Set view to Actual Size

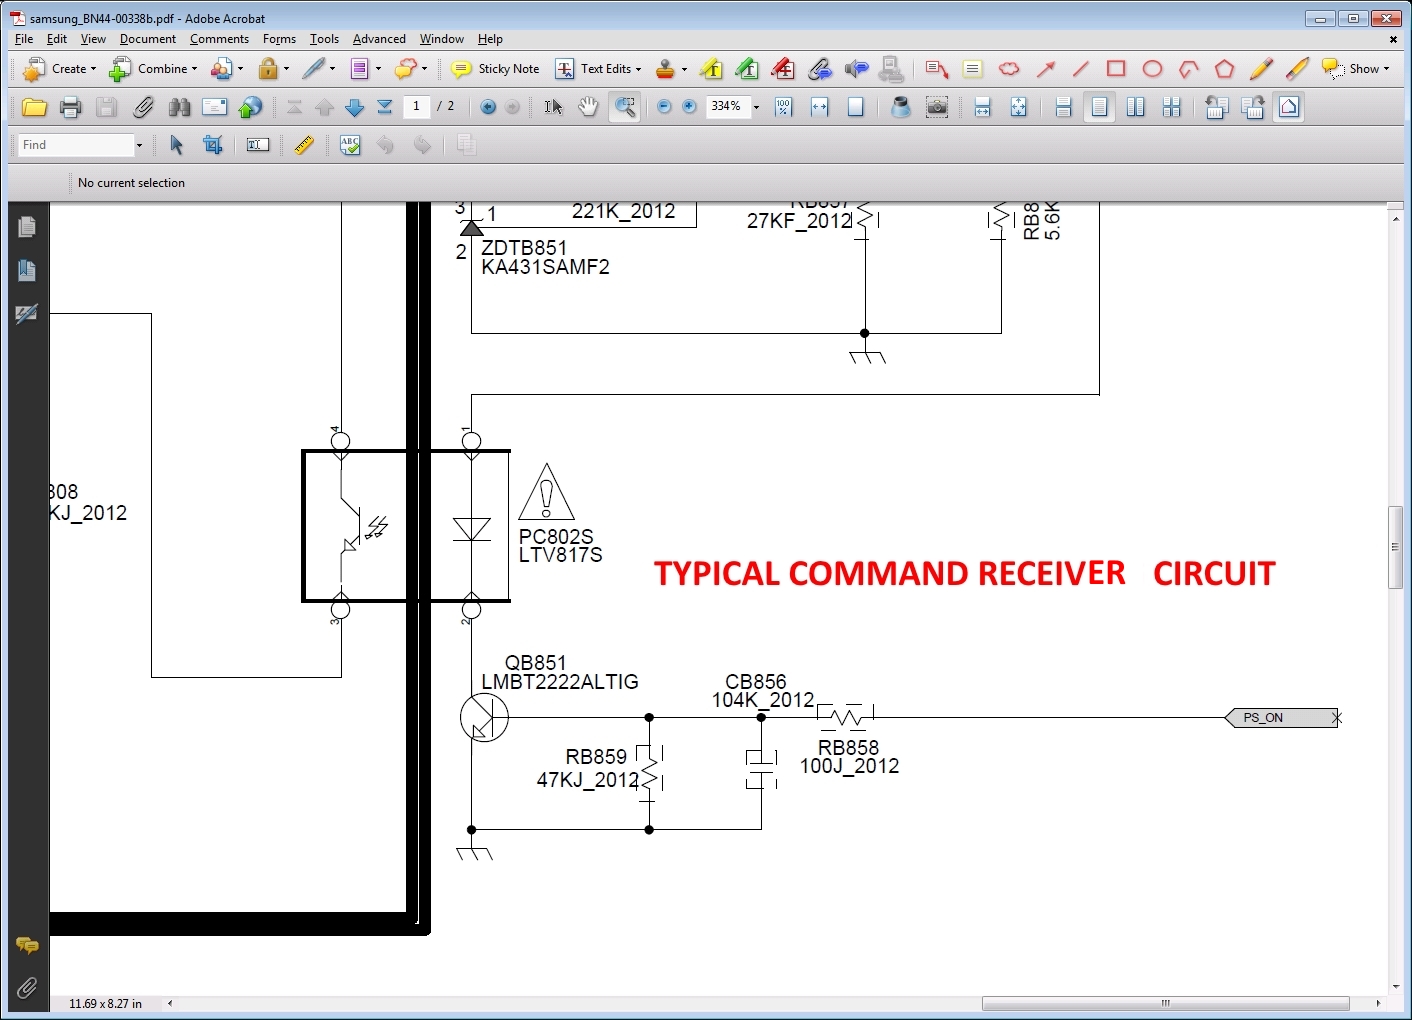[783, 107]
